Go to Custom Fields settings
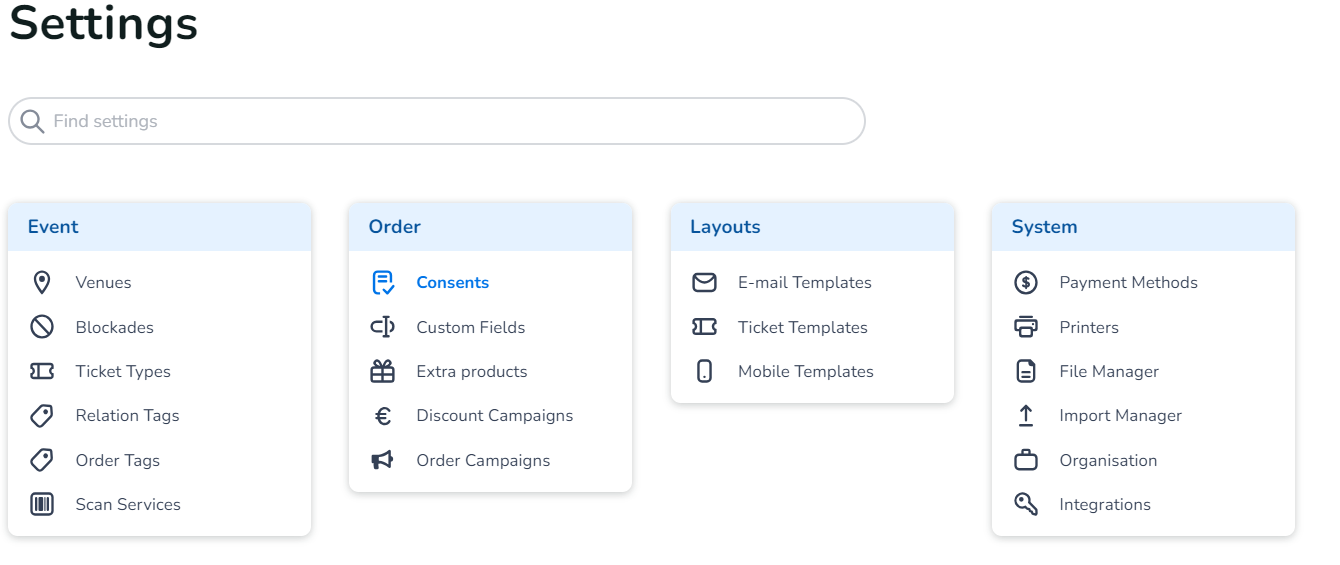The height and width of the screenshot is (565, 1340). point(470,327)
